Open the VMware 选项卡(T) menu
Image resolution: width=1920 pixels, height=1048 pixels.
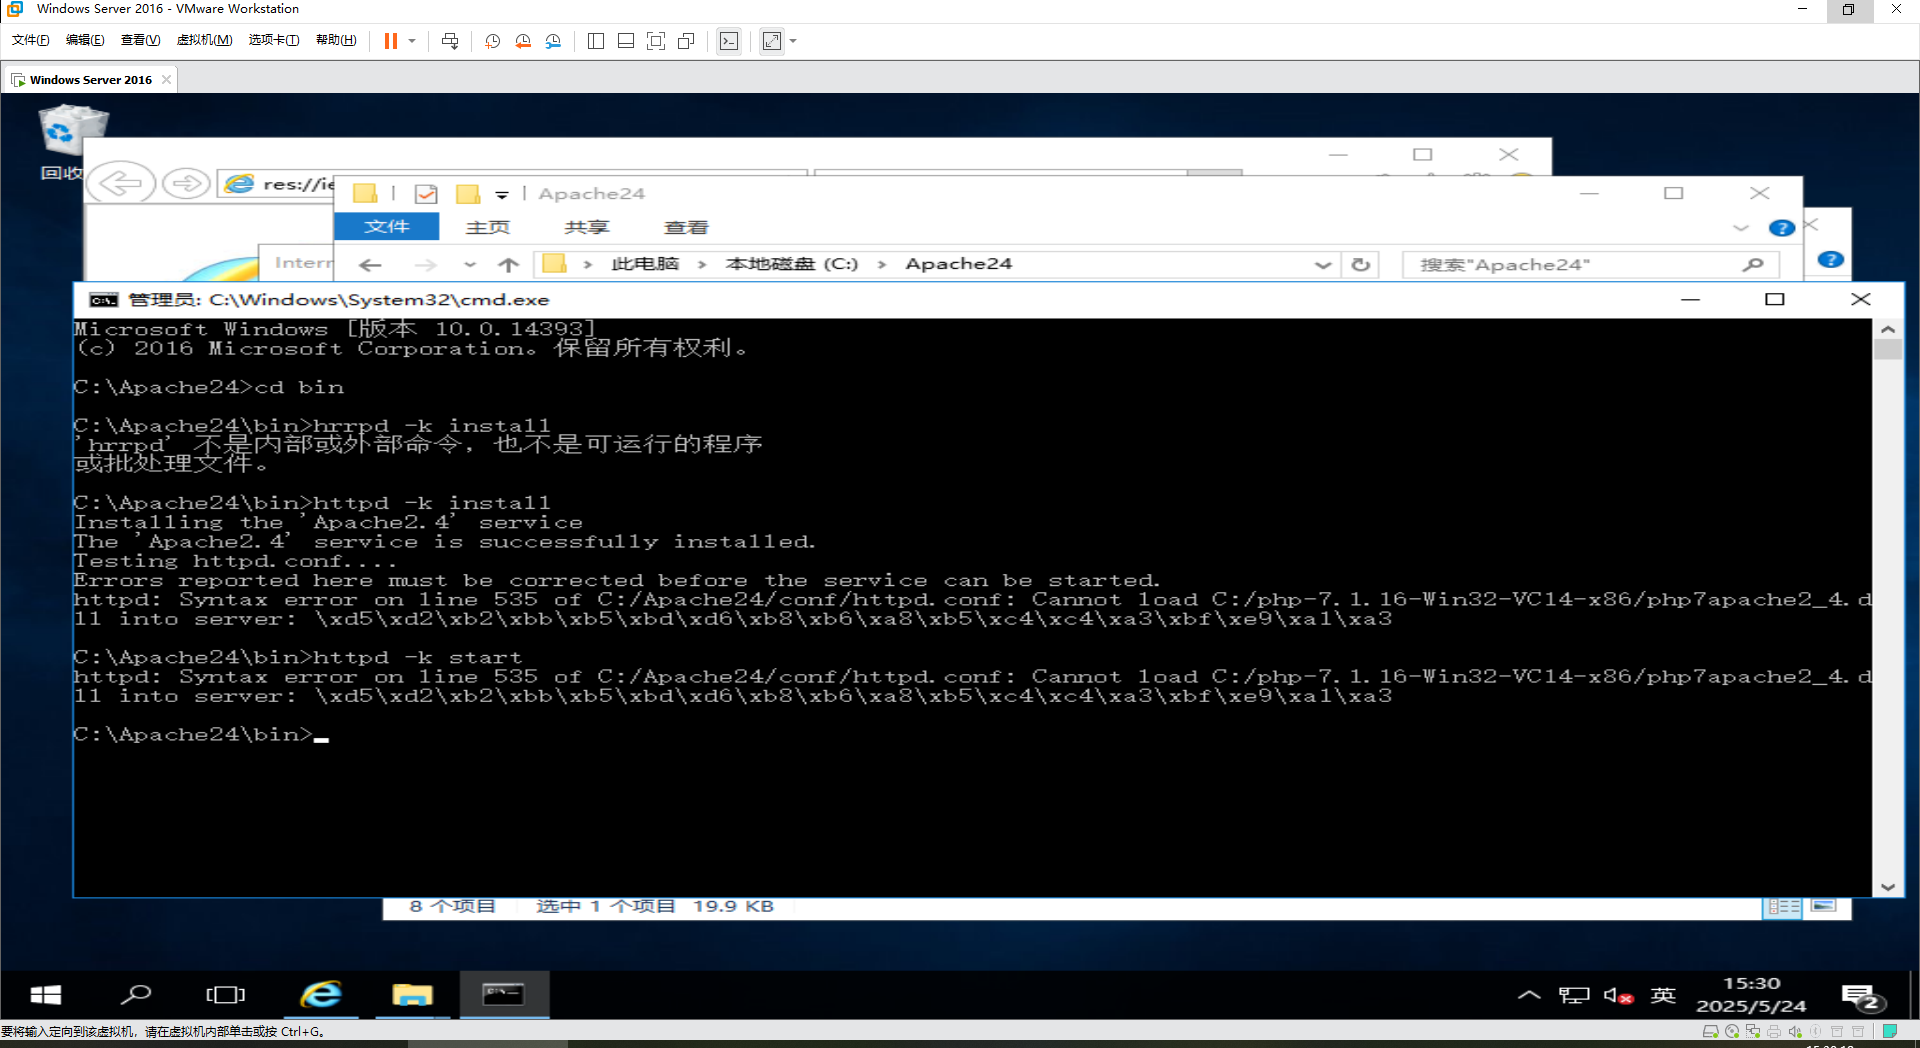click(274, 40)
